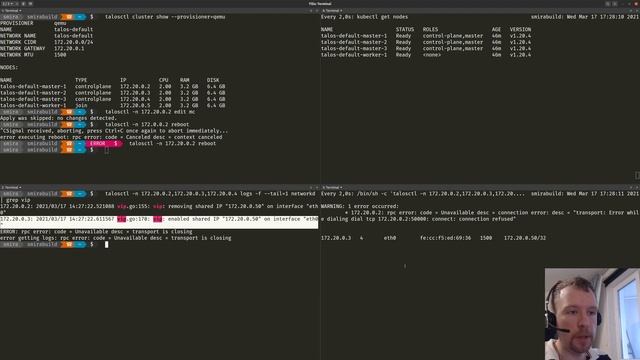Screen dimensions: 640x360
Task: Click 'WARNING: 1 error occurred:' line
Action: 360,206
